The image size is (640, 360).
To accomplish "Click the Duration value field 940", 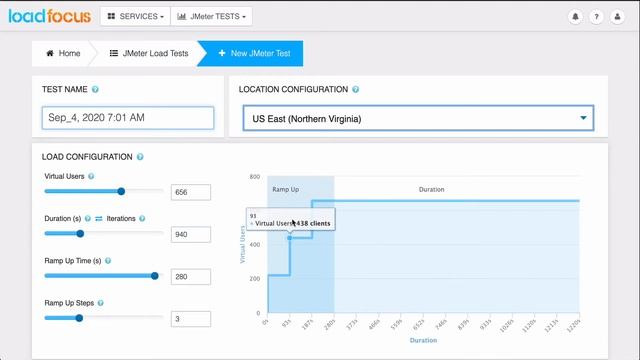I will point(191,234).
